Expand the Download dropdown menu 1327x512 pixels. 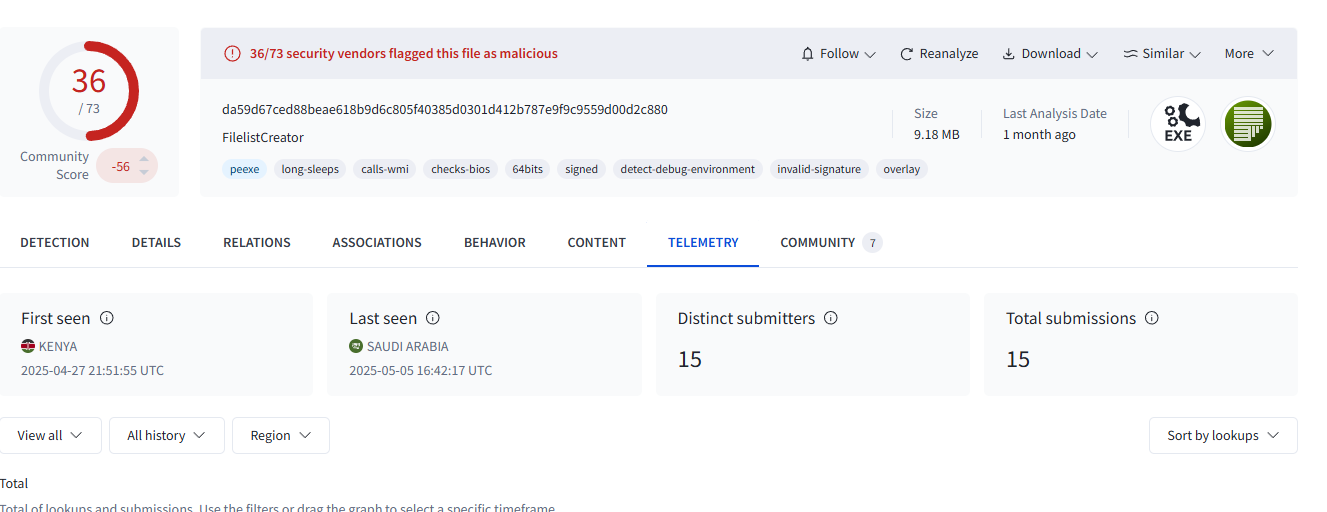click(x=1050, y=54)
